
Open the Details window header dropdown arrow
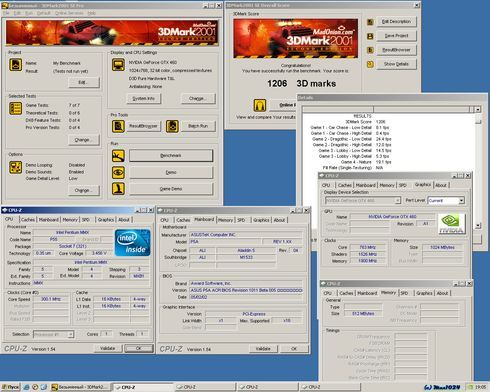(478, 109)
